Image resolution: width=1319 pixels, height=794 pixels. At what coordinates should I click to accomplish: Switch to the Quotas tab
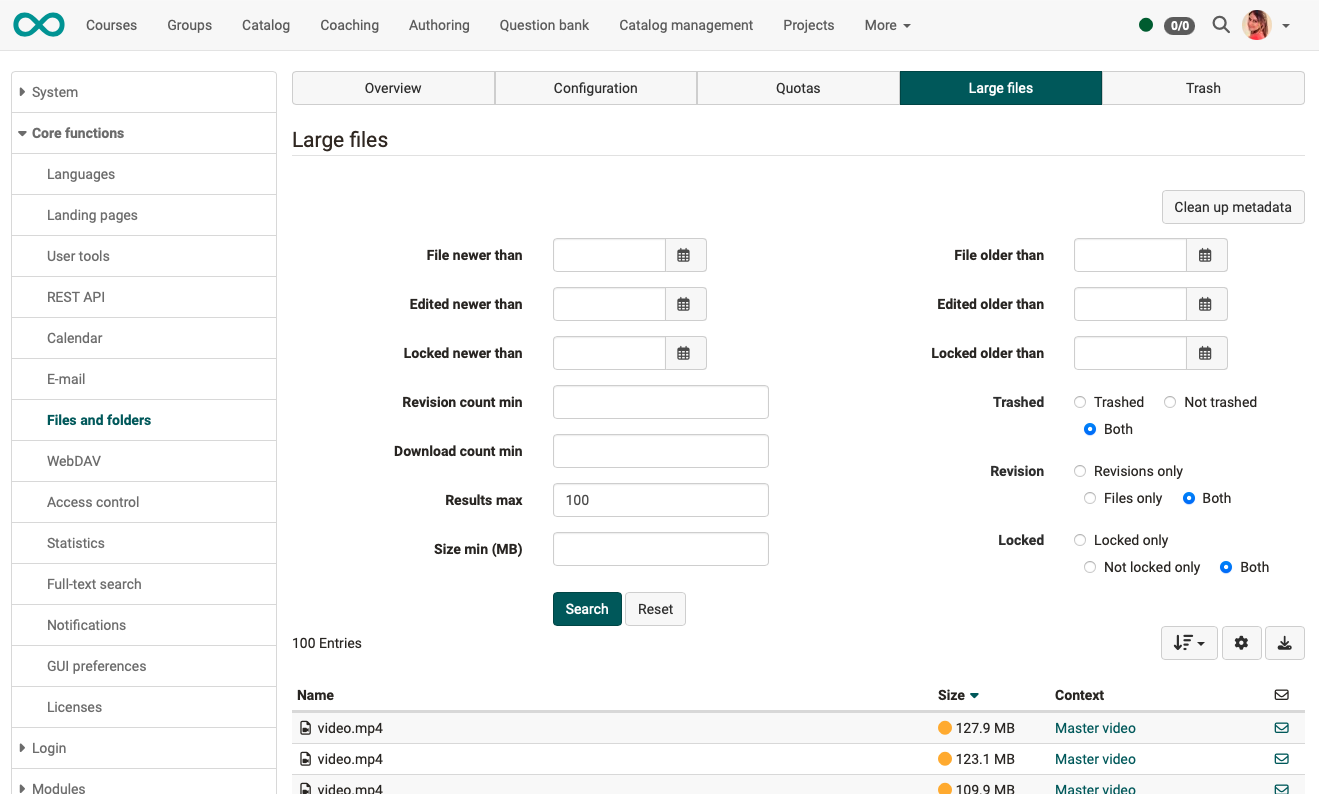798,88
